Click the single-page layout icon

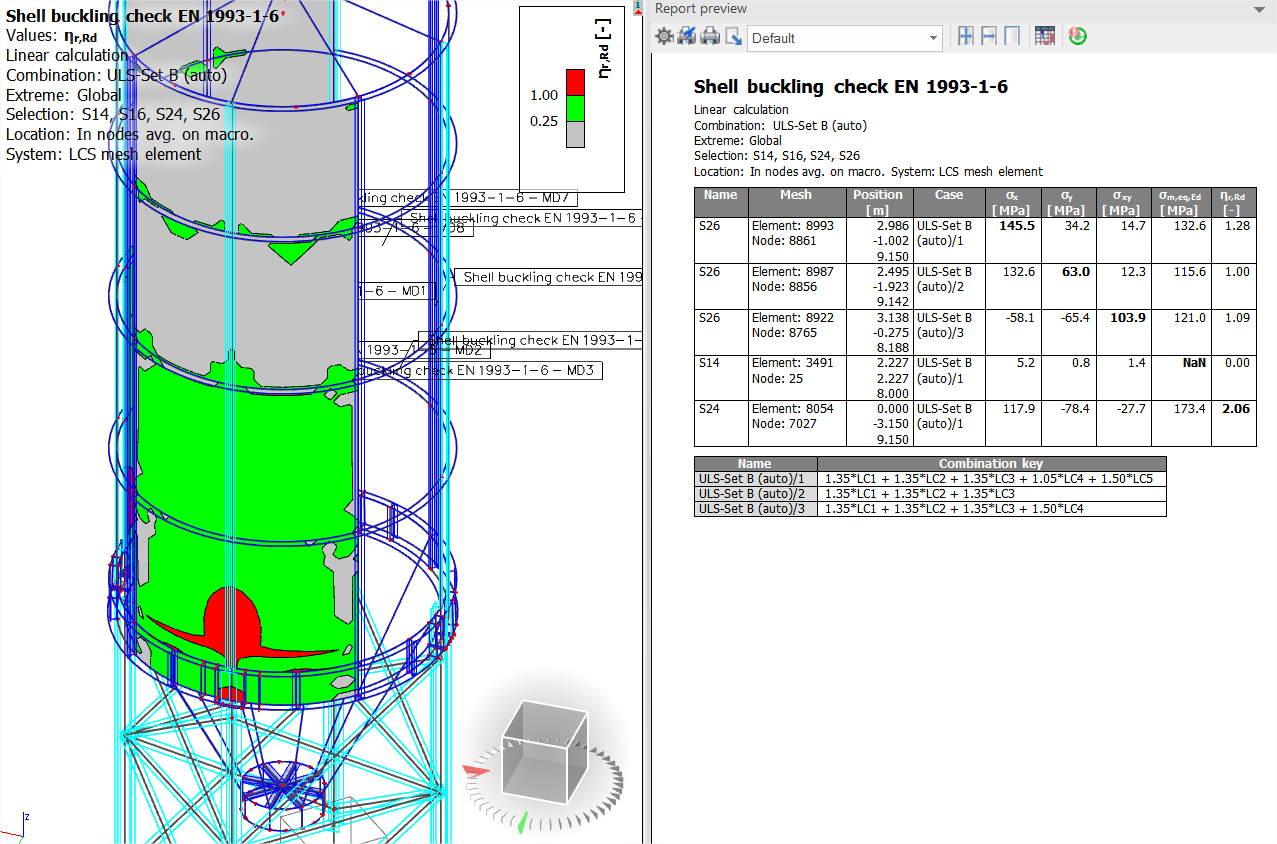click(1012, 37)
